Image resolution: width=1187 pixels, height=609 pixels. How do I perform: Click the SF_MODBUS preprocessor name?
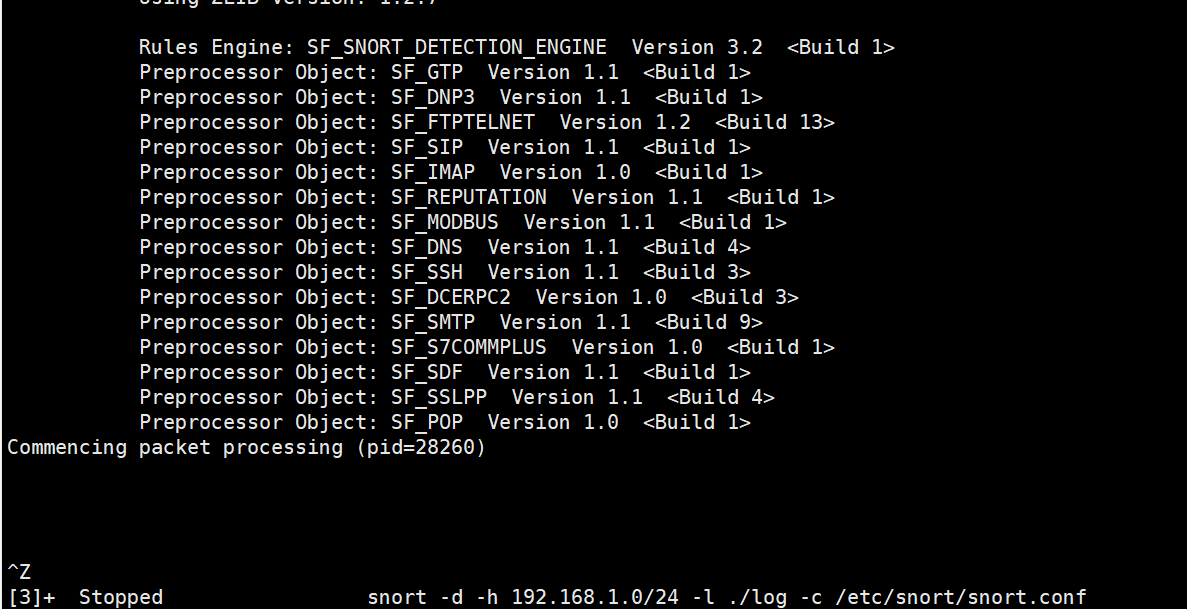pos(445,222)
